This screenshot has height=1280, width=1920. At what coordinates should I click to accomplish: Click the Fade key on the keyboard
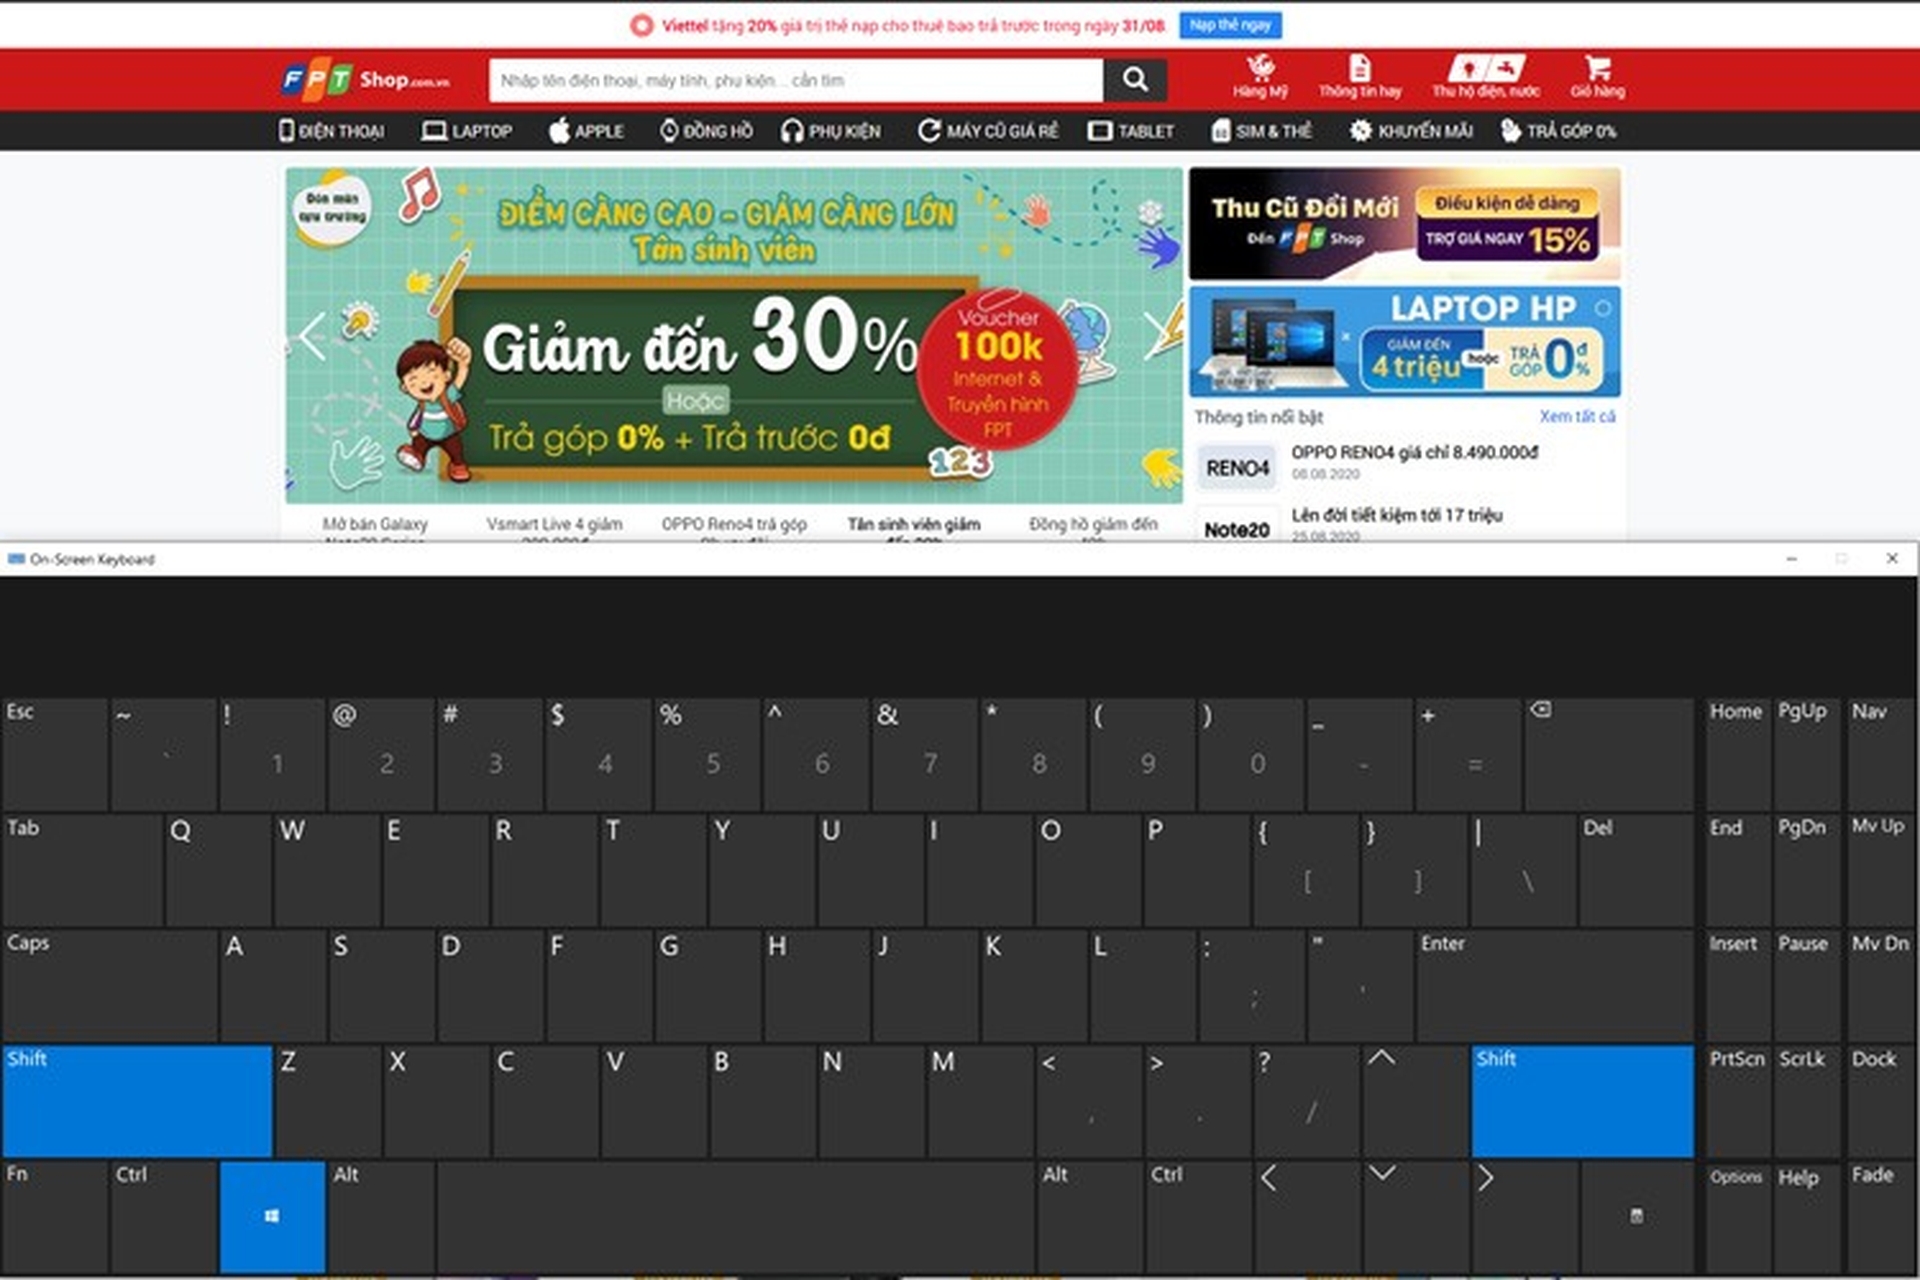click(1881, 1217)
